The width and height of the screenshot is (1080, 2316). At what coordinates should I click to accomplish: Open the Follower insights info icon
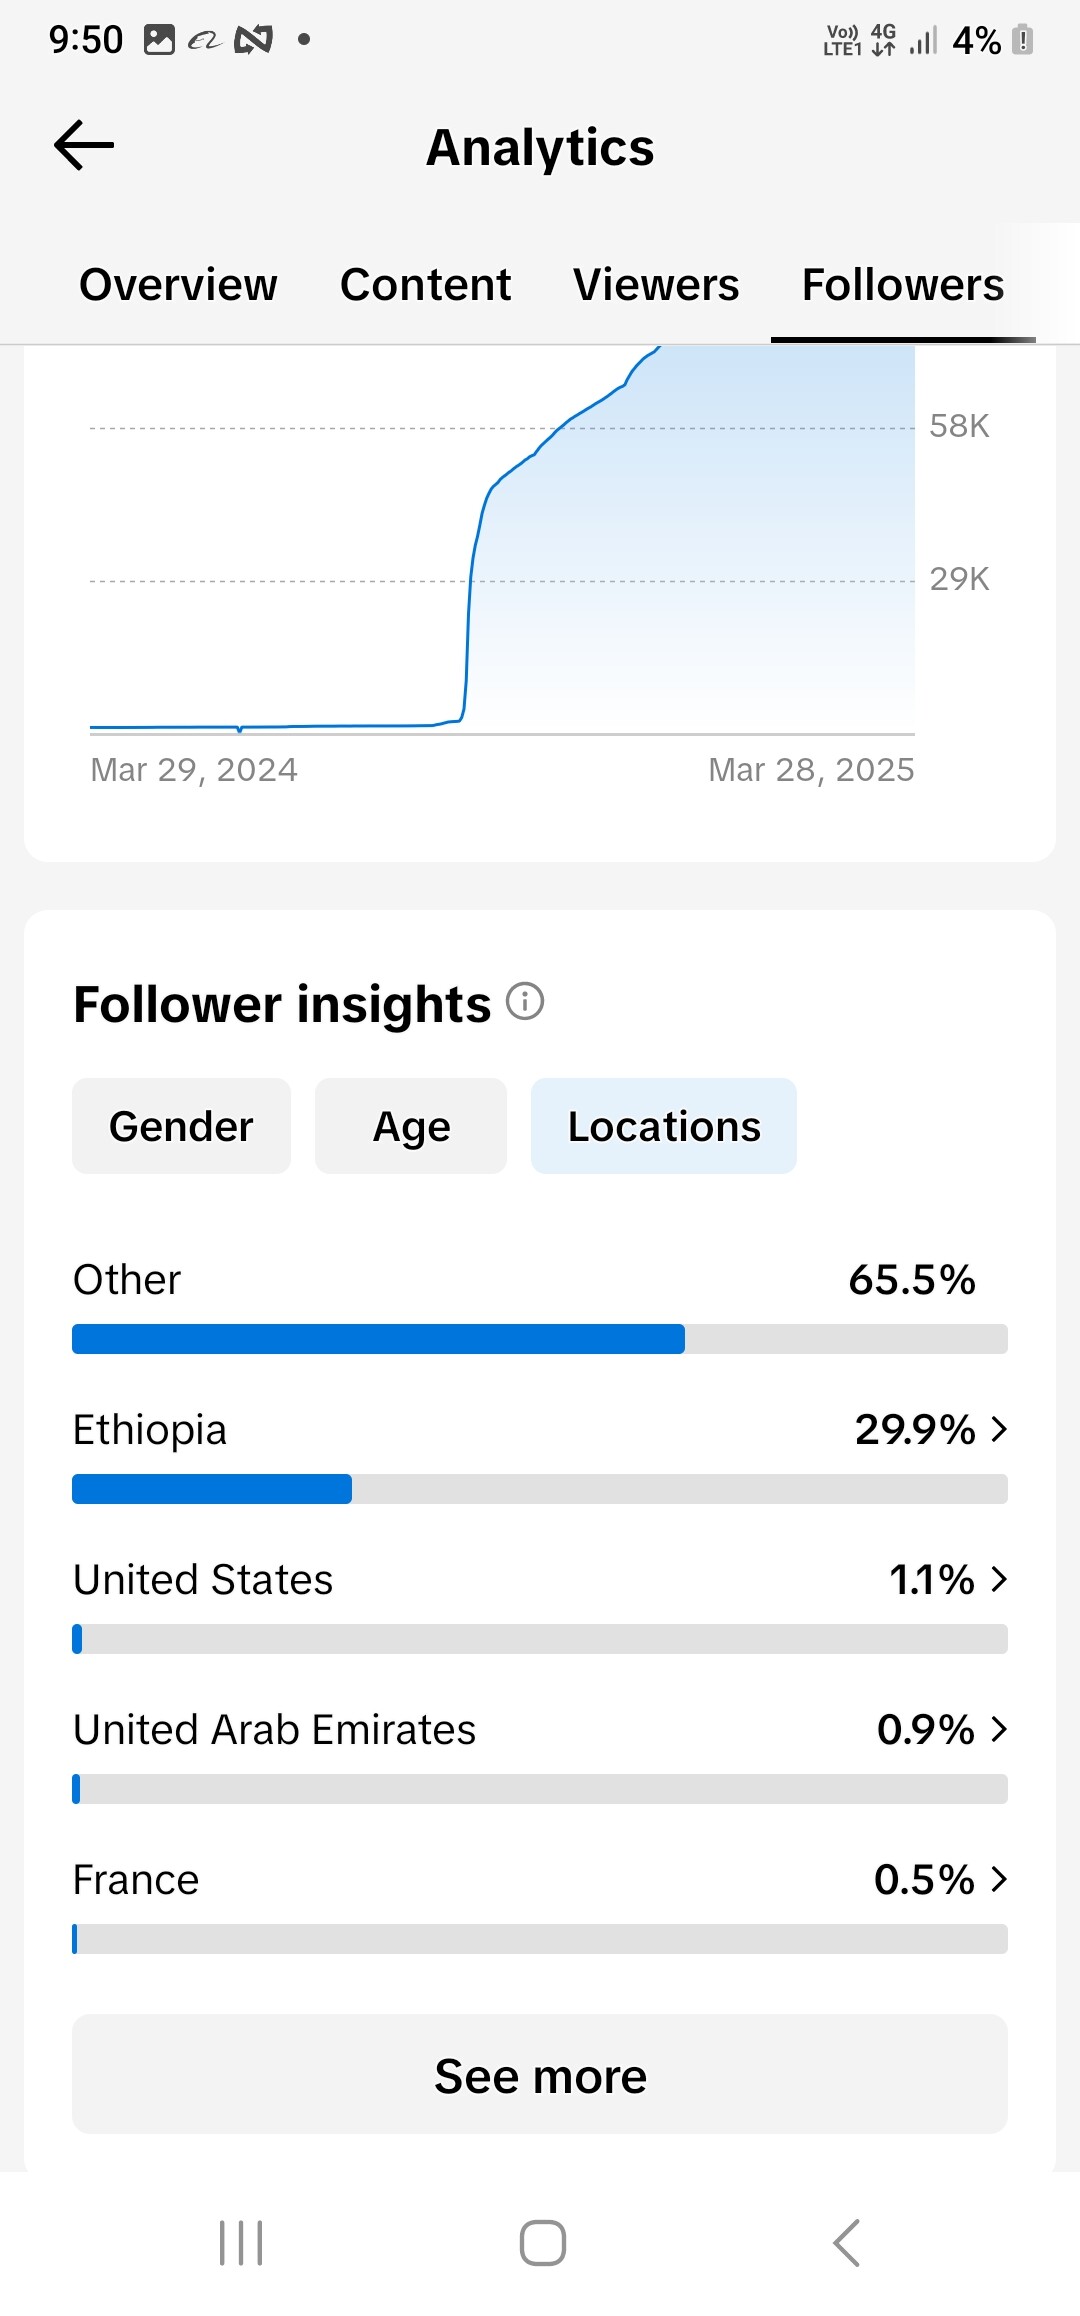click(525, 1001)
